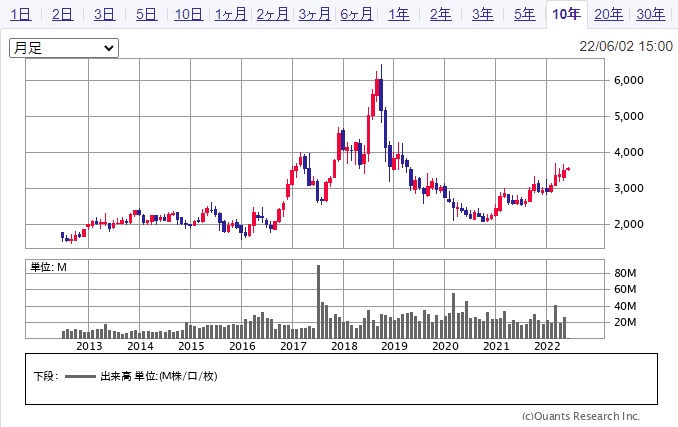
Task: Open the 5日 chart range
Action: pyautogui.click(x=146, y=14)
